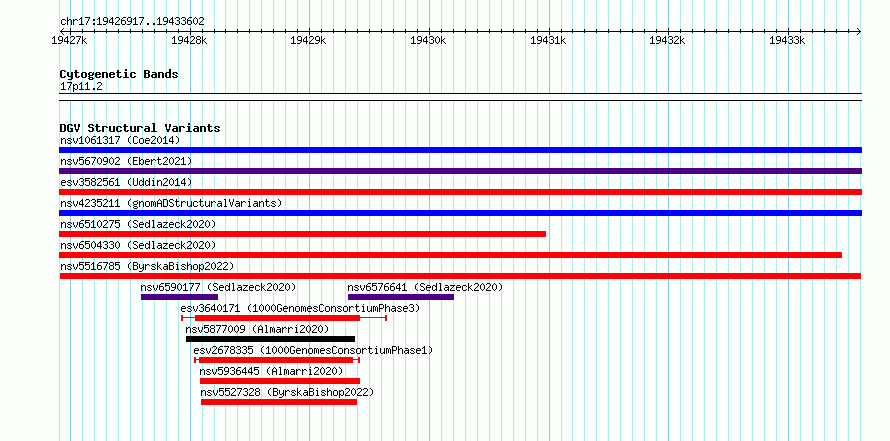The height and width of the screenshot is (441, 890).
Task: Click esv3640171 (1000GenomesConsortiumPhase3) label
Action: [300, 308]
